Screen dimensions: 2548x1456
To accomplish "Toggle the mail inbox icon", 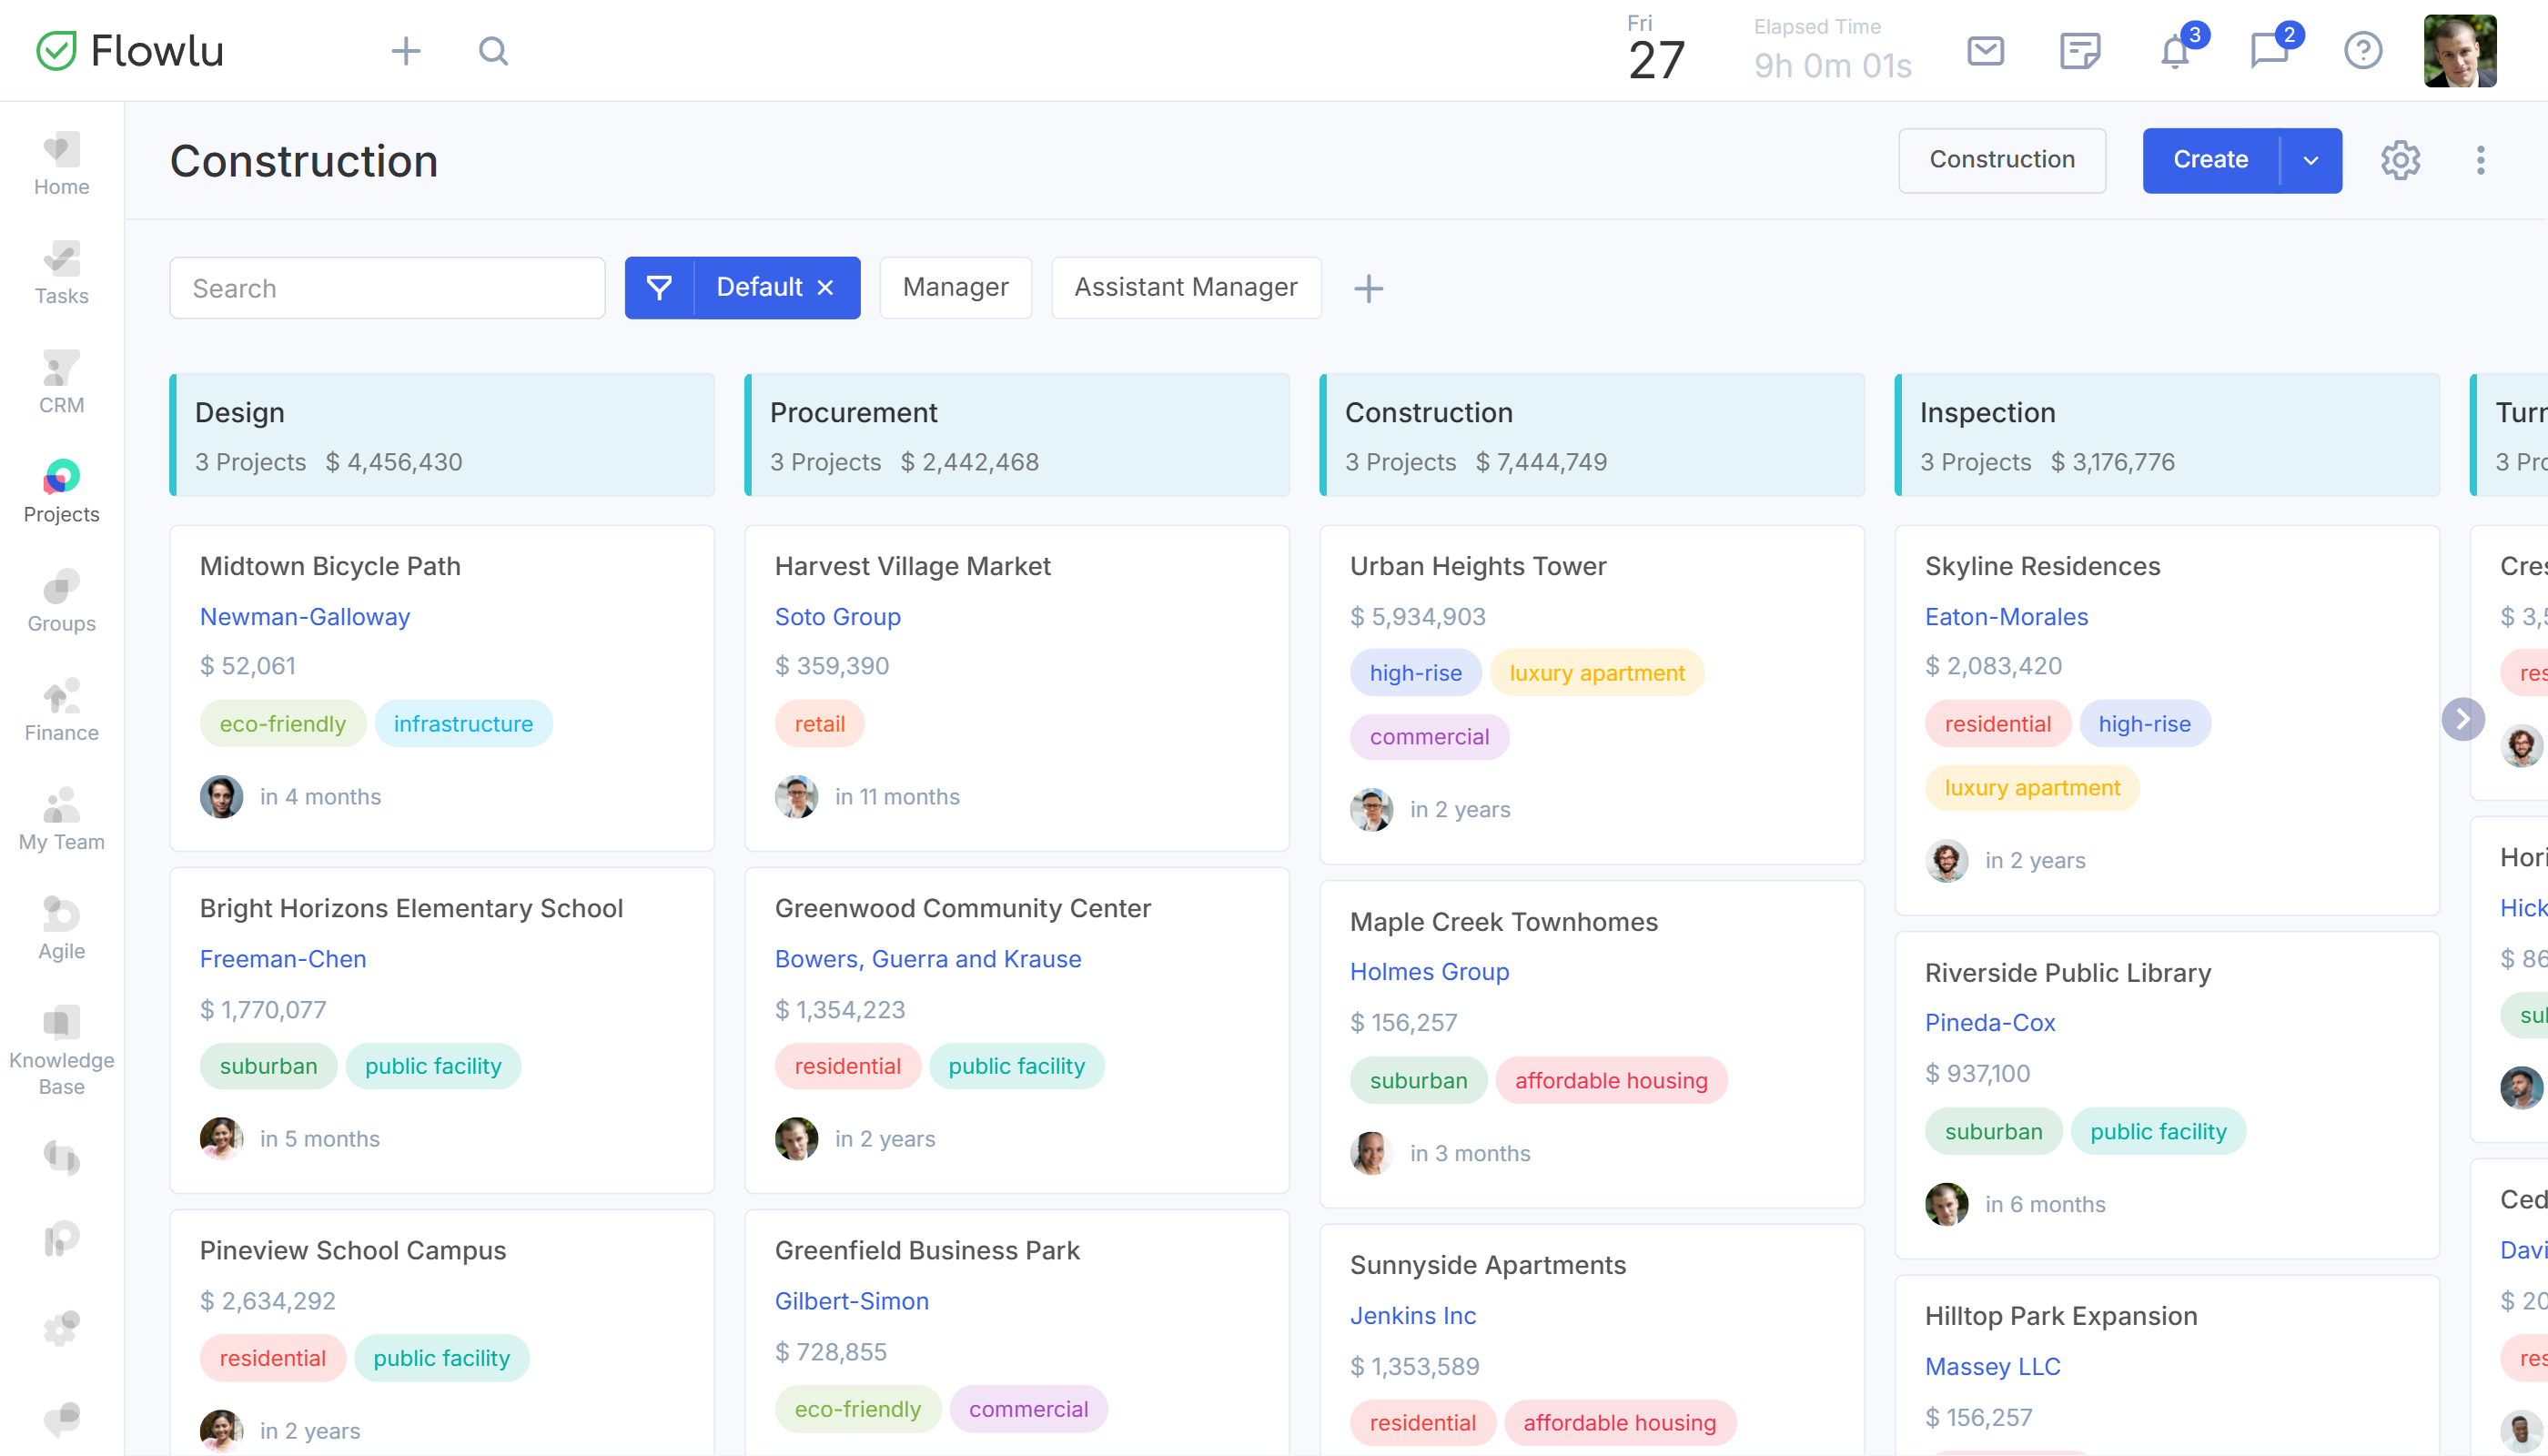I will [1987, 49].
